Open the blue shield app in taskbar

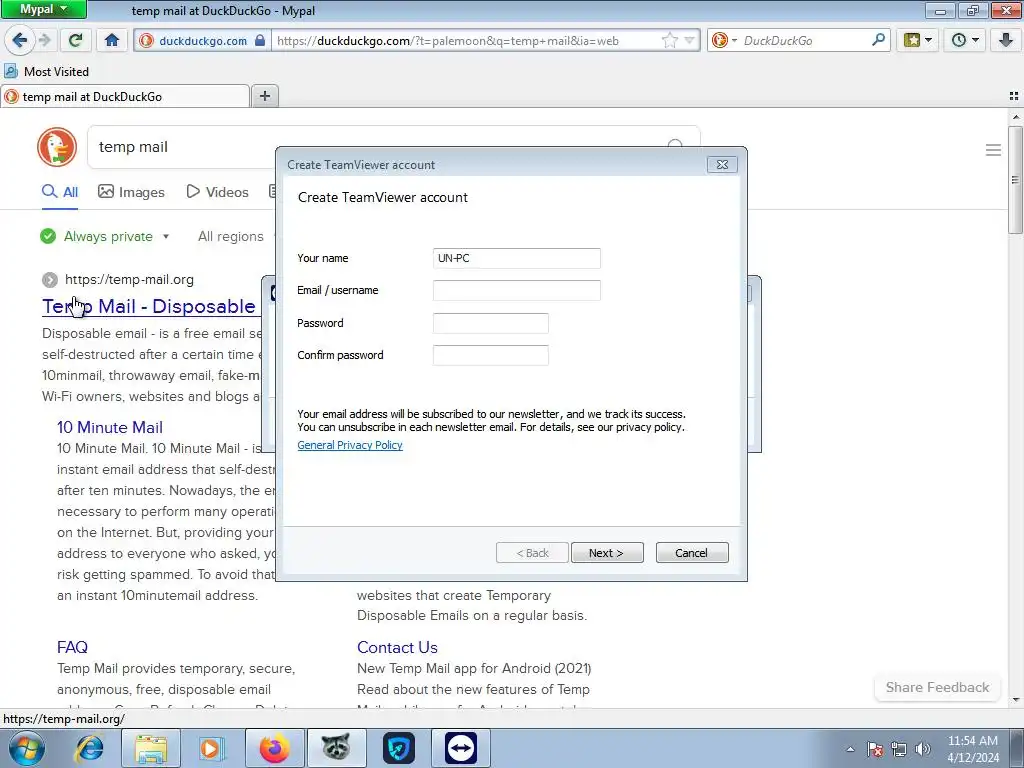pyautogui.click(x=398, y=748)
